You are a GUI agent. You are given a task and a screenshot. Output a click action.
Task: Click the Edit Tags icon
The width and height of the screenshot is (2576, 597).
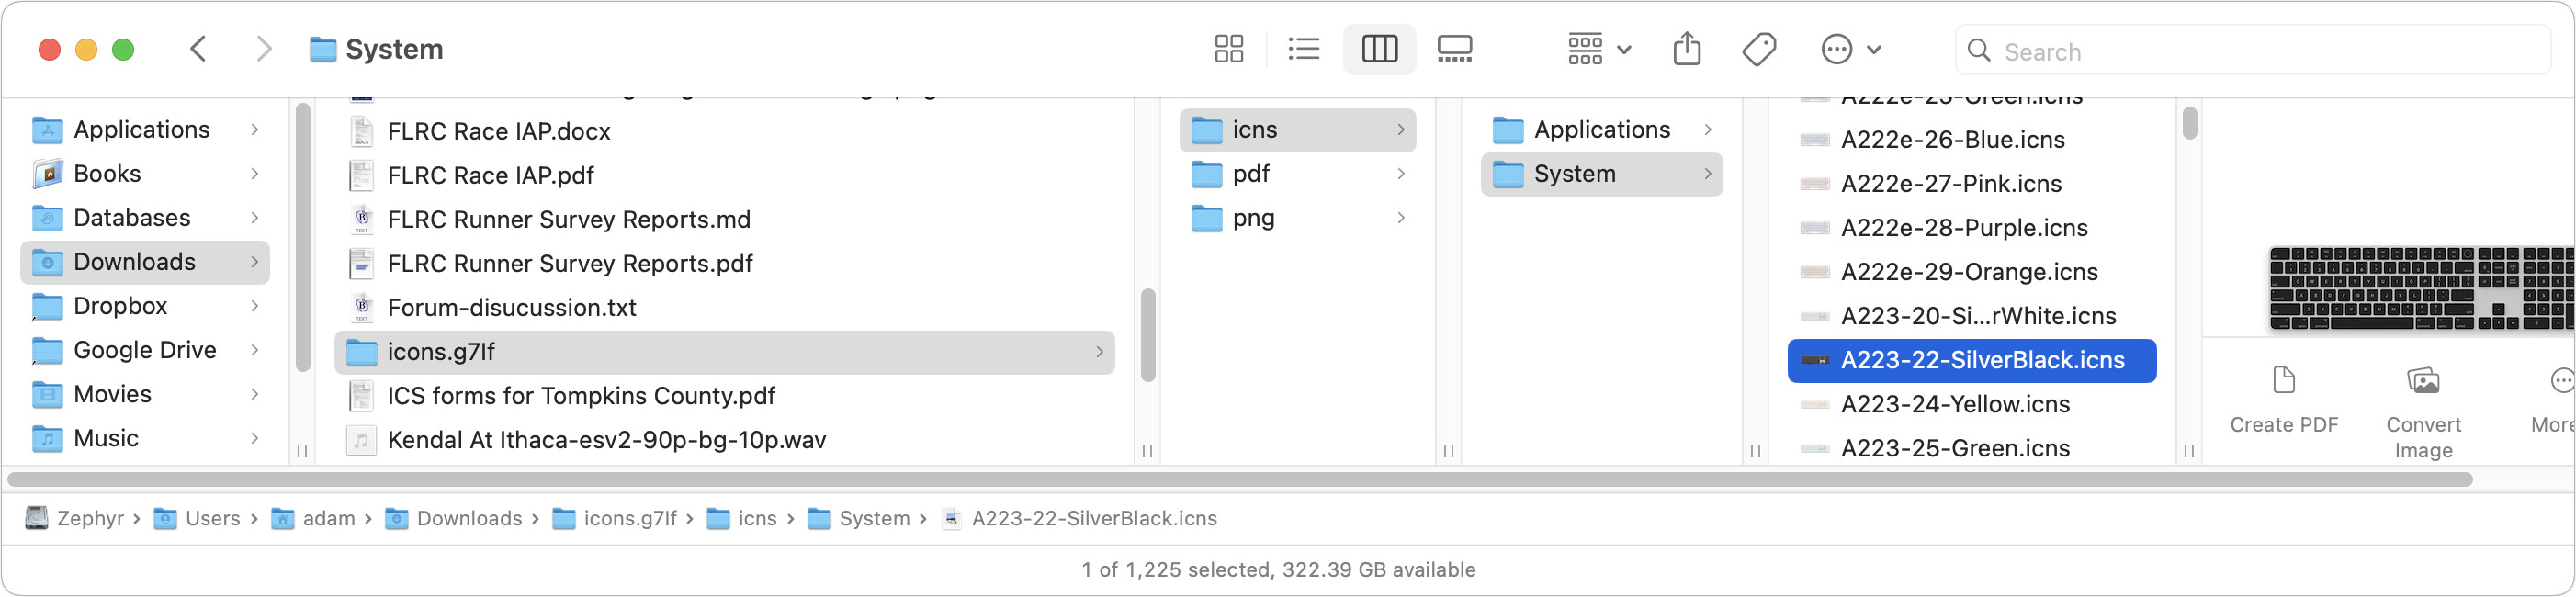(x=1759, y=49)
